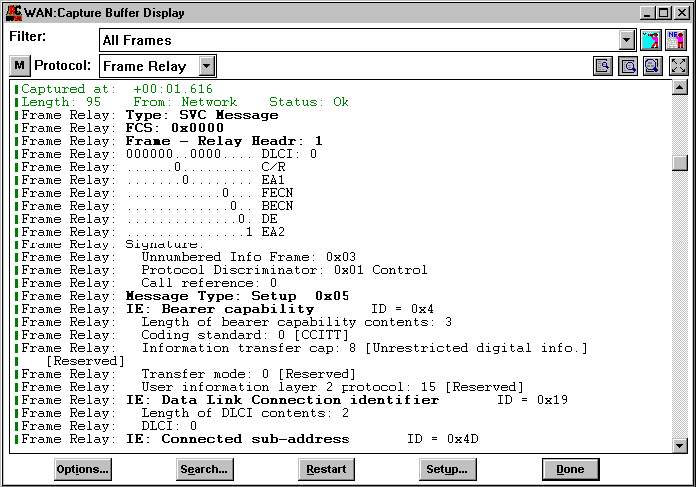Open the application icon system menu

11,12
